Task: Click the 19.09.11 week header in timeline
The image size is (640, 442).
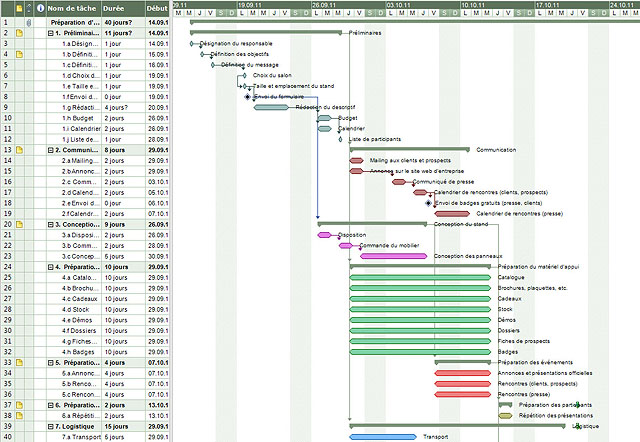Action: coord(274,5)
